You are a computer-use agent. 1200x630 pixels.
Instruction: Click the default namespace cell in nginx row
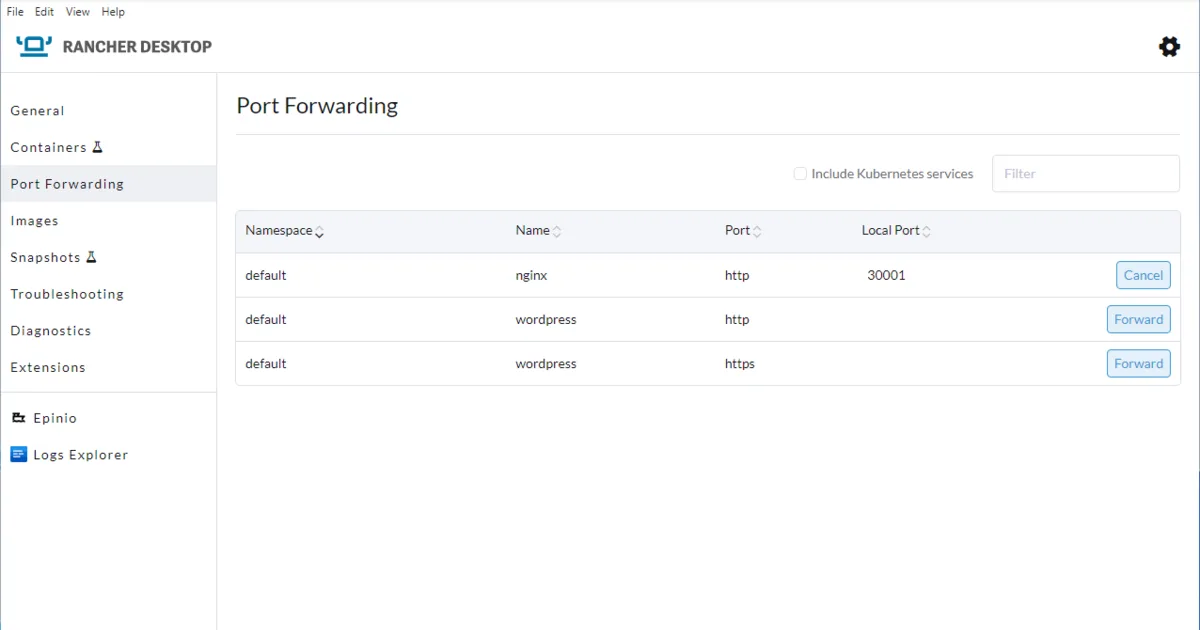[x=266, y=275]
